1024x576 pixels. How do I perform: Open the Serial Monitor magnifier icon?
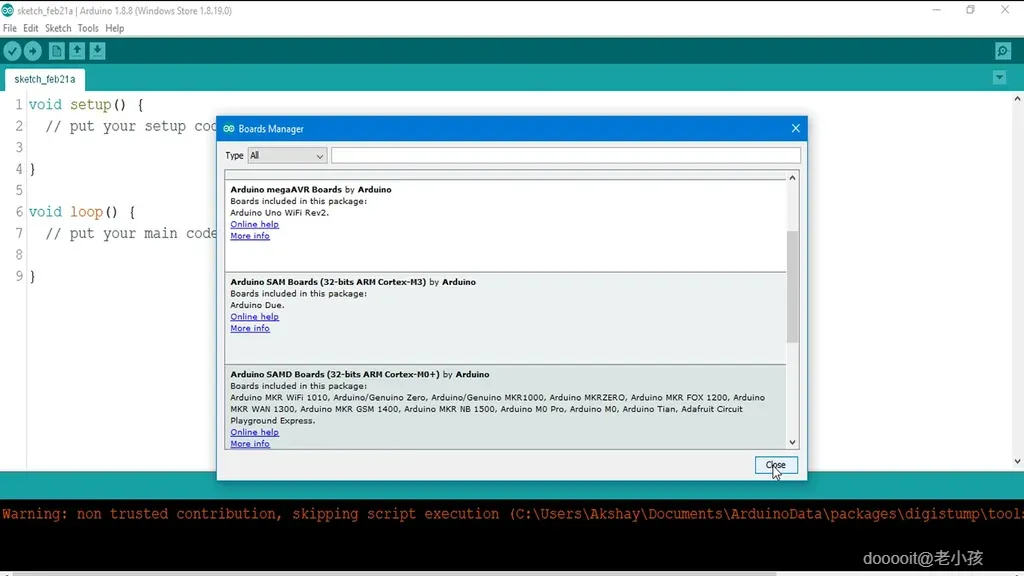[x=1003, y=51]
